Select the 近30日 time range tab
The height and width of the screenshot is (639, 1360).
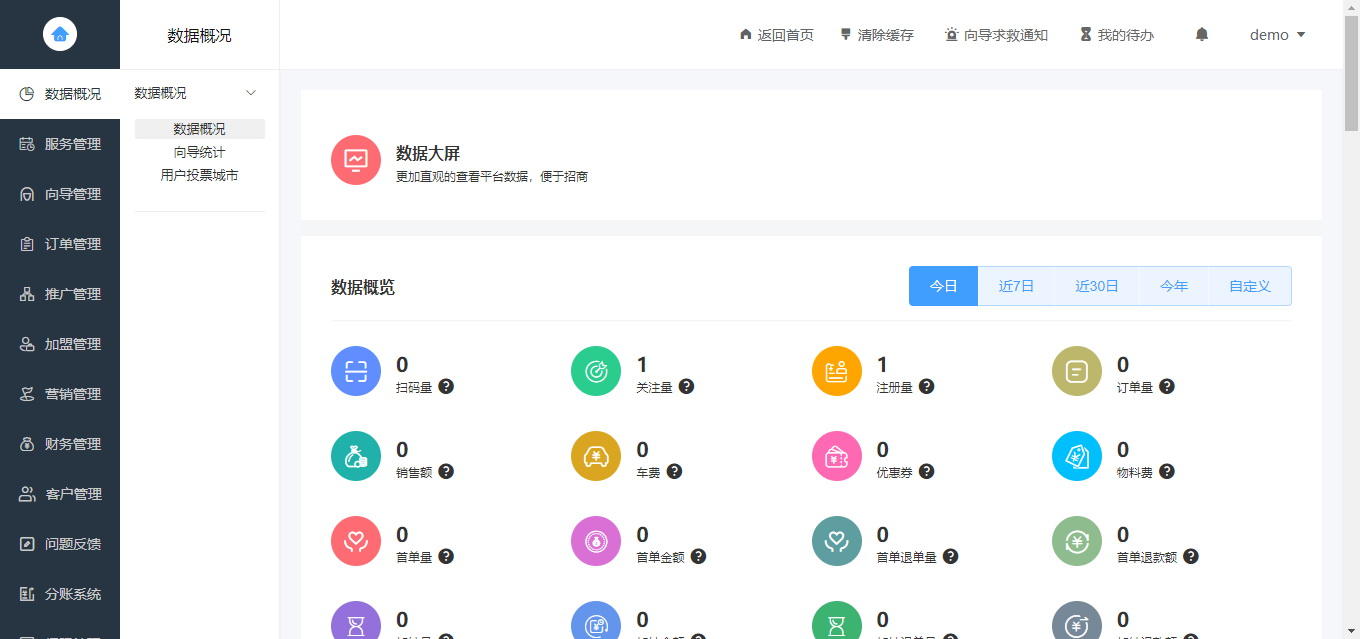1097,286
